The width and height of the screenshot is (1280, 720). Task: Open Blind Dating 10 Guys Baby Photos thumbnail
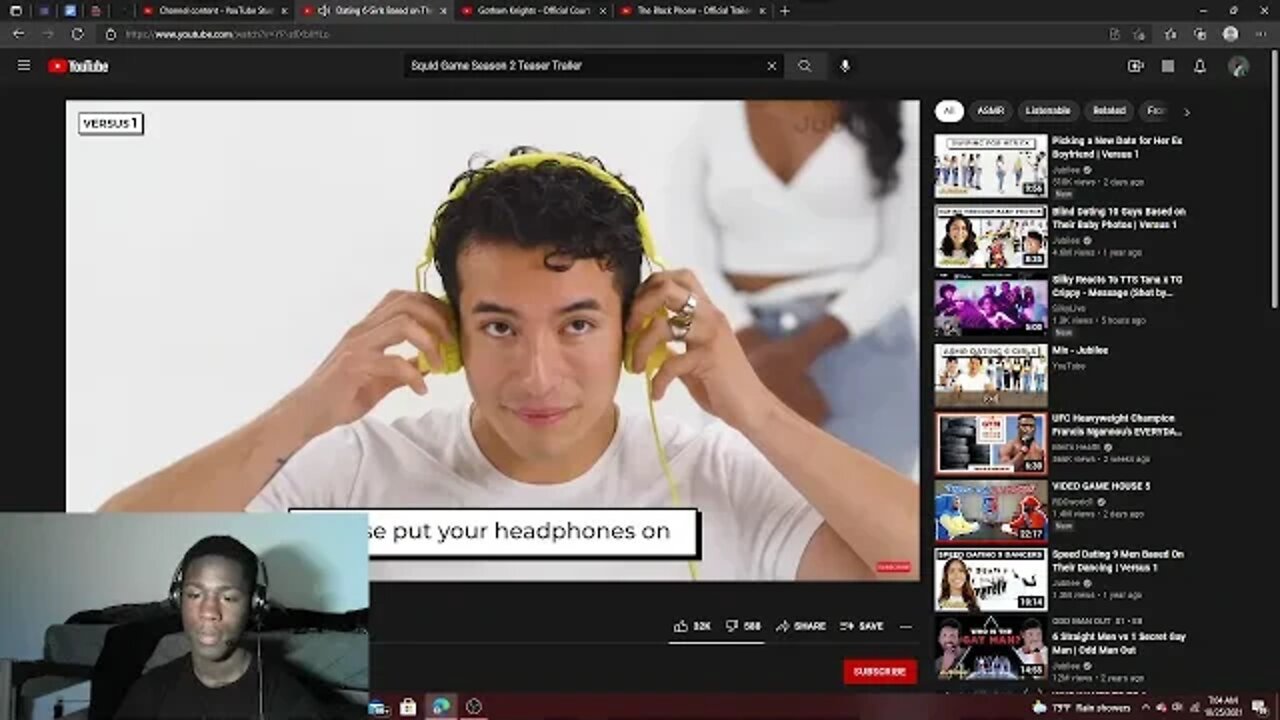(x=991, y=237)
